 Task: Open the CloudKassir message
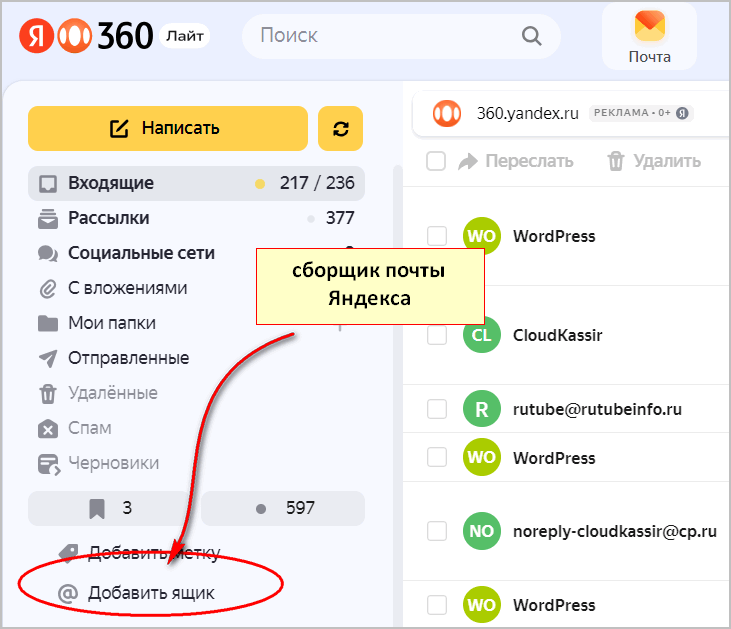566,335
